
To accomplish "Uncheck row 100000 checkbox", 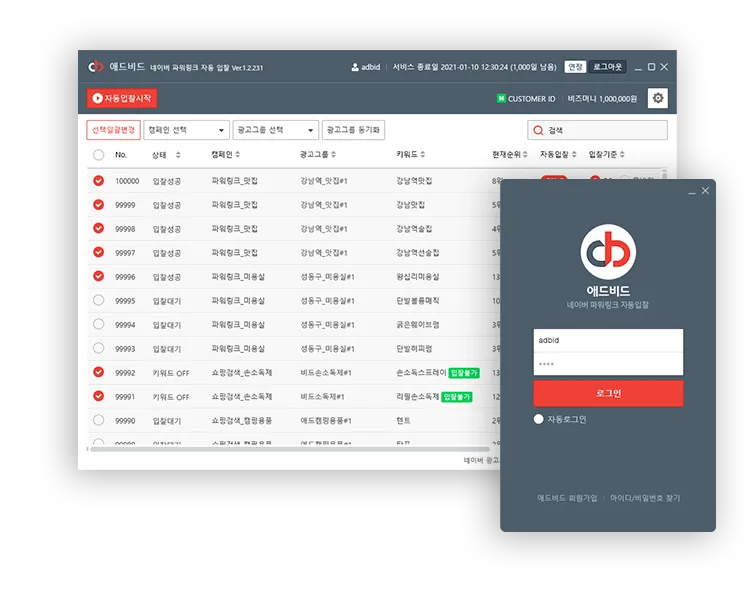I will click(x=99, y=180).
